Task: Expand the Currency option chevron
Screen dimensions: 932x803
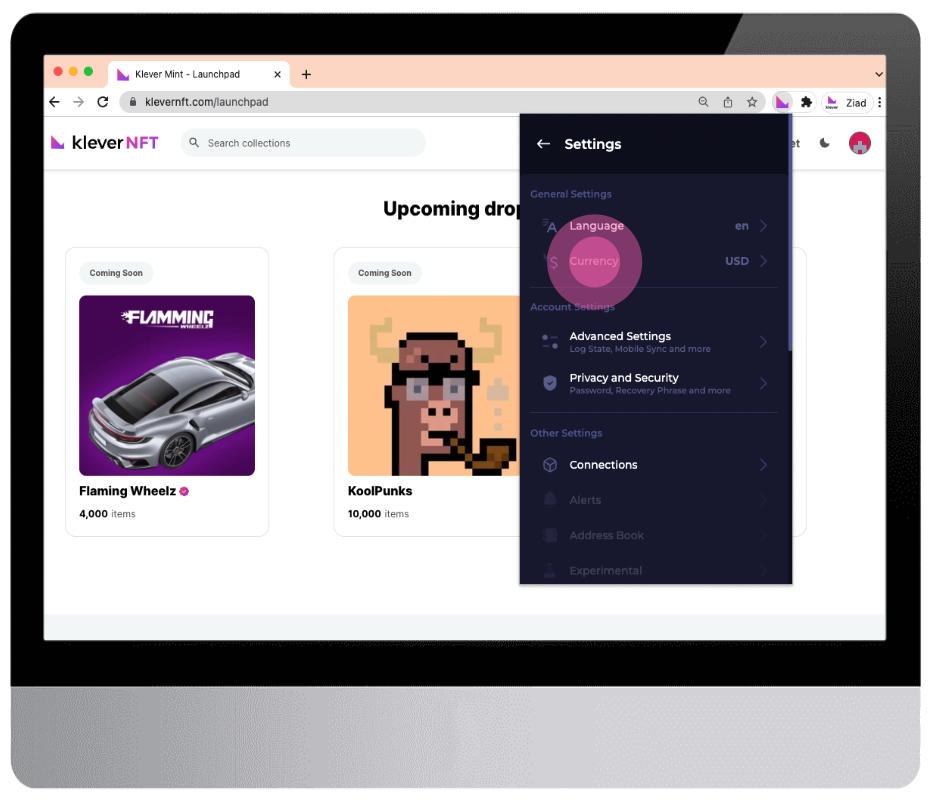Action: (764, 261)
